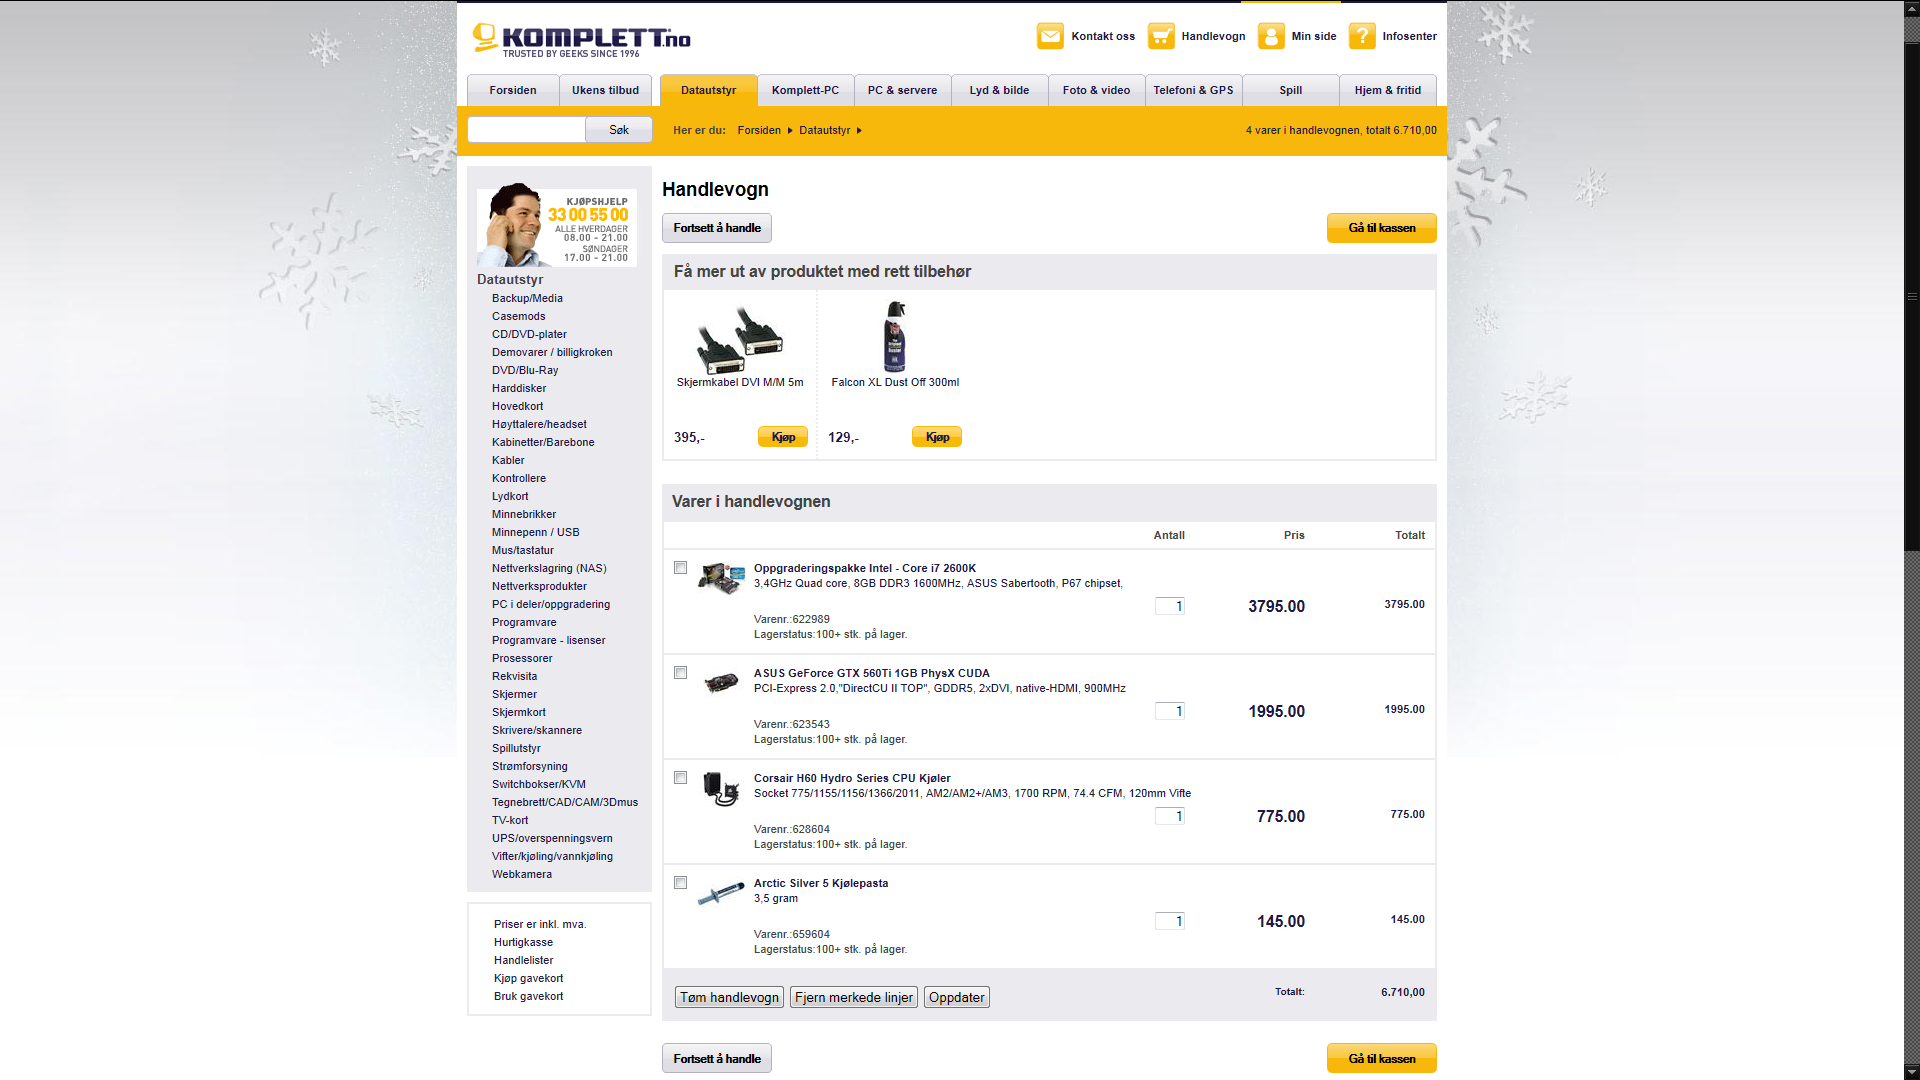Select the Arctic Silver 5 checkbox
This screenshot has width=1920, height=1080.
pos(681,883)
